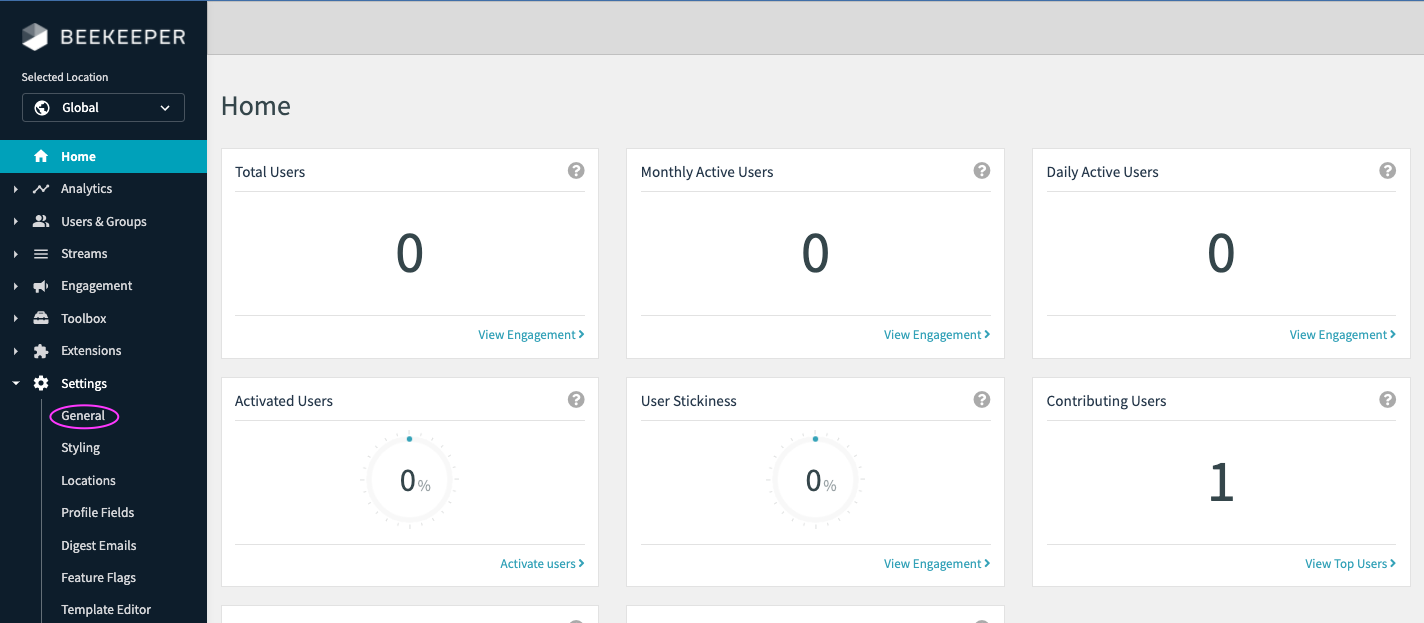Follow View Engagement link on Total Users card
Image resolution: width=1424 pixels, height=623 pixels.
pyautogui.click(x=531, y=335)
